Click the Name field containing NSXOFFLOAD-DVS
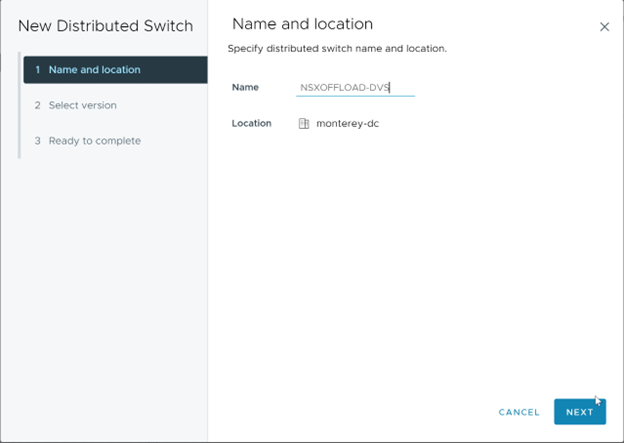The width and height of the screenshot is (624, 443). (x=355, y=88)
